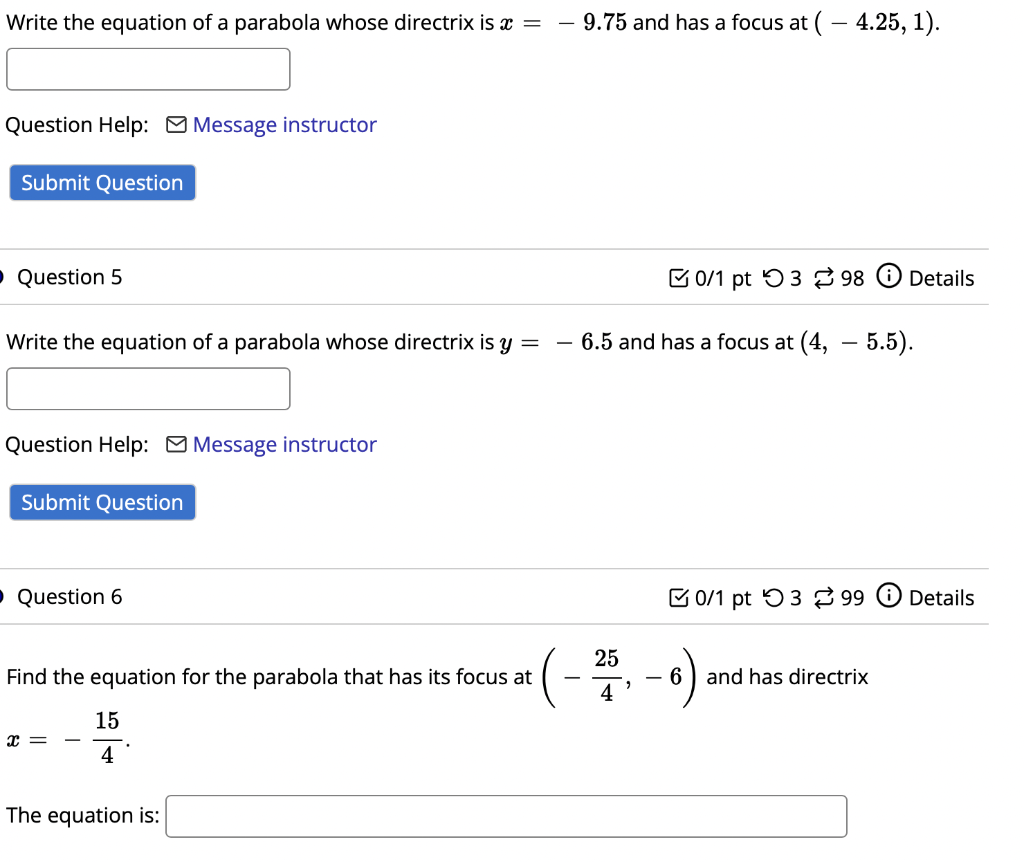This screenshot has height=862, width=1024.
Task: Click the regenerate version icon showing 98 in Question 5
Action: tap(823, 278)
